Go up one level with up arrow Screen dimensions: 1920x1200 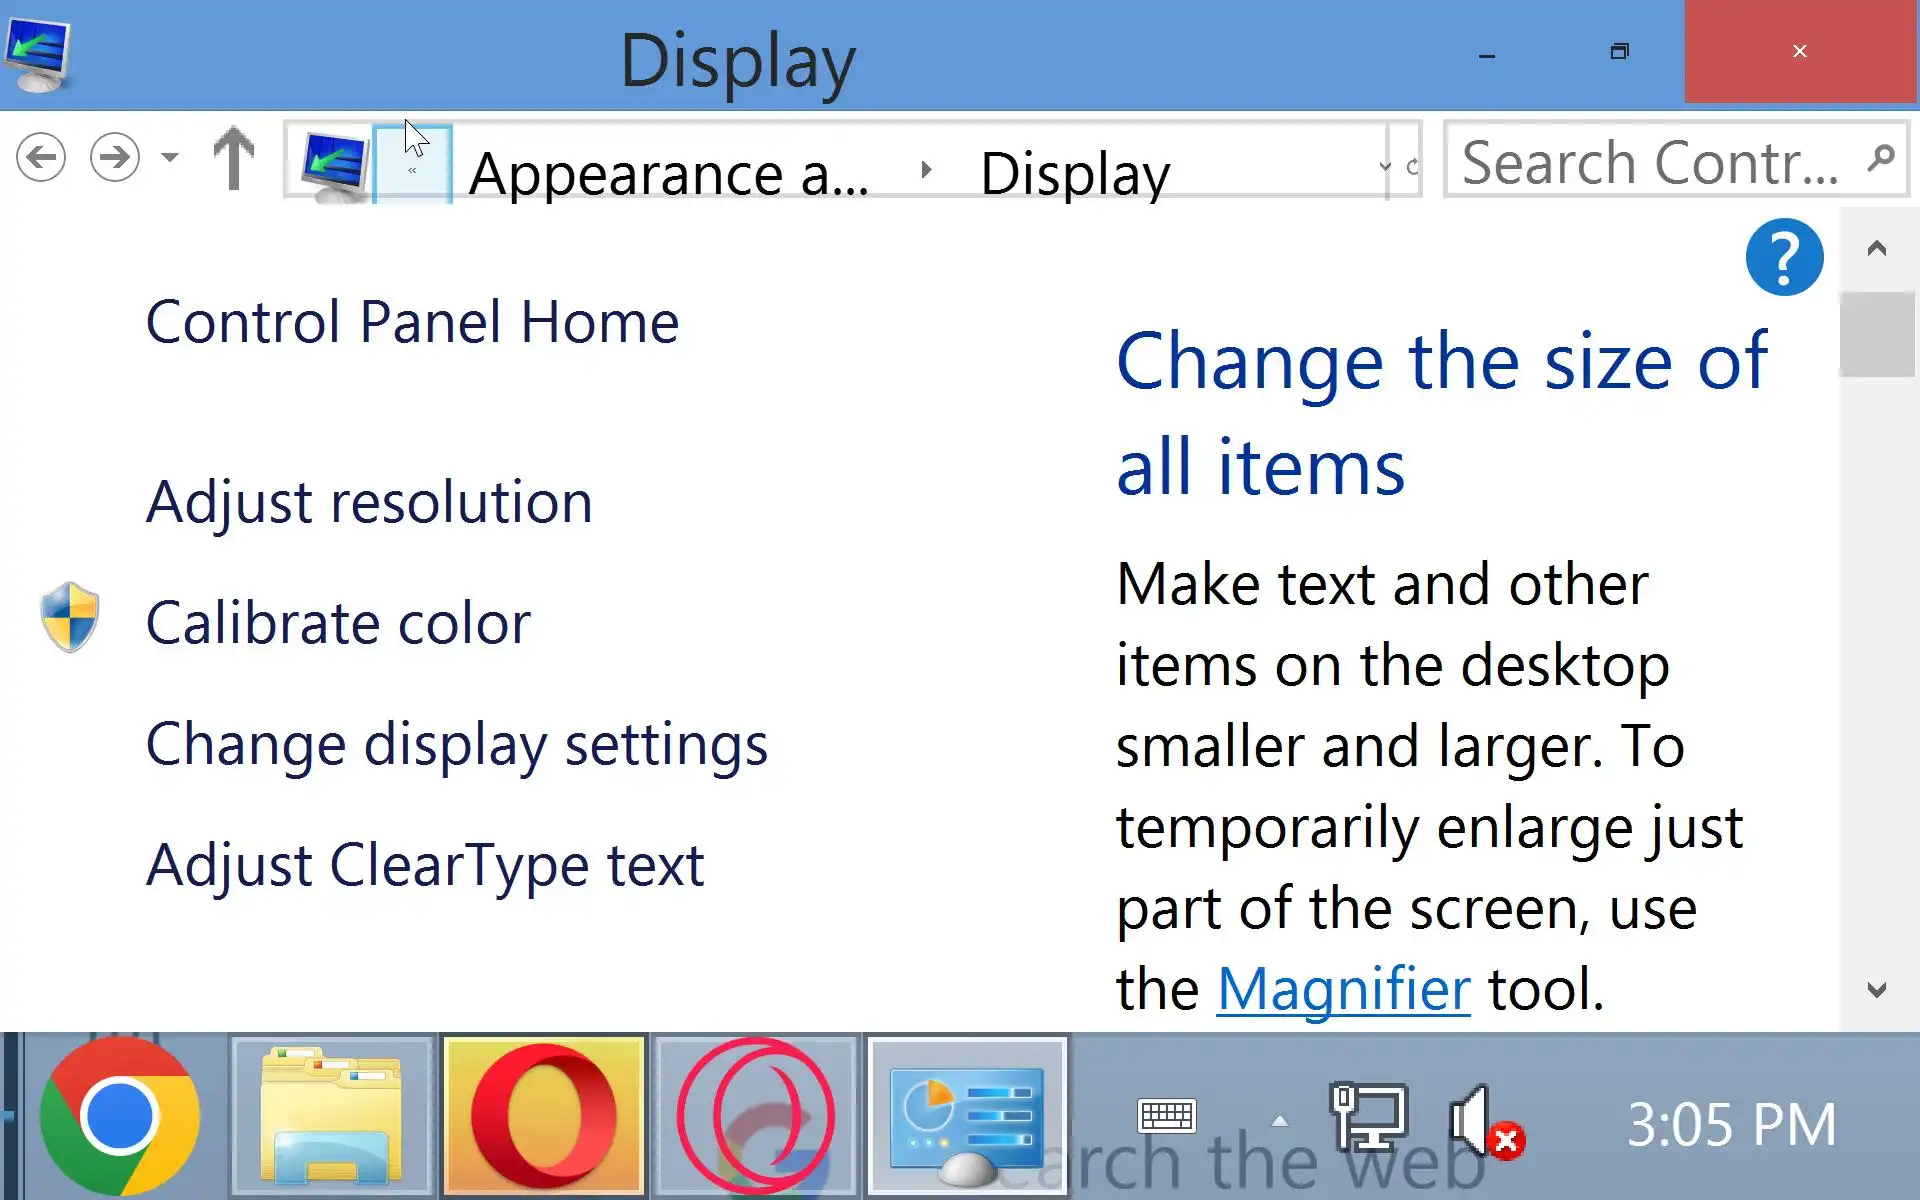[234, 158]
